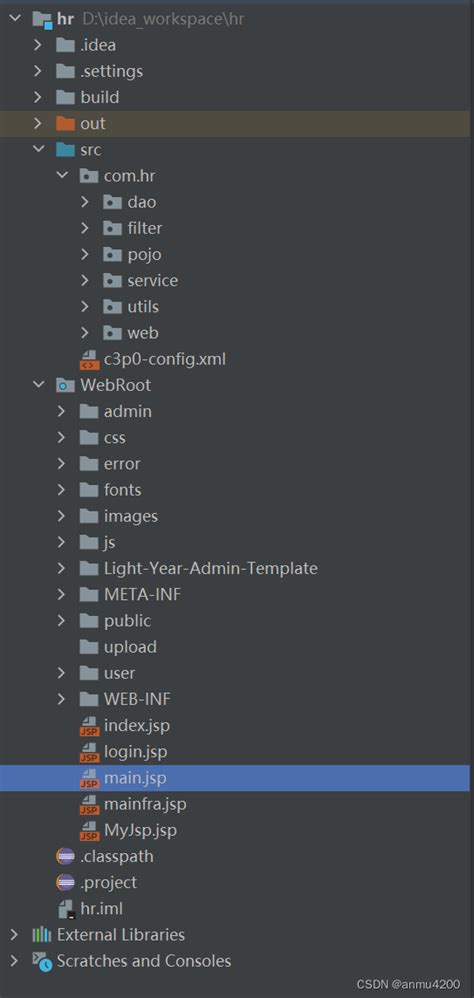Screen dimensions: 474x998
Task: Click the External Libraries icon
Action: [x=42, y=935]
